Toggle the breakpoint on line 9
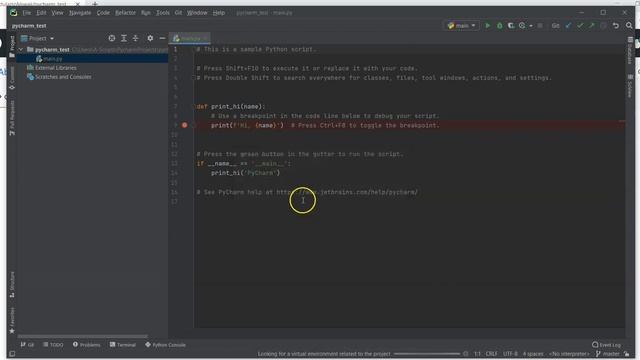This screenshot has width=640, height=360. coord(184,125)
